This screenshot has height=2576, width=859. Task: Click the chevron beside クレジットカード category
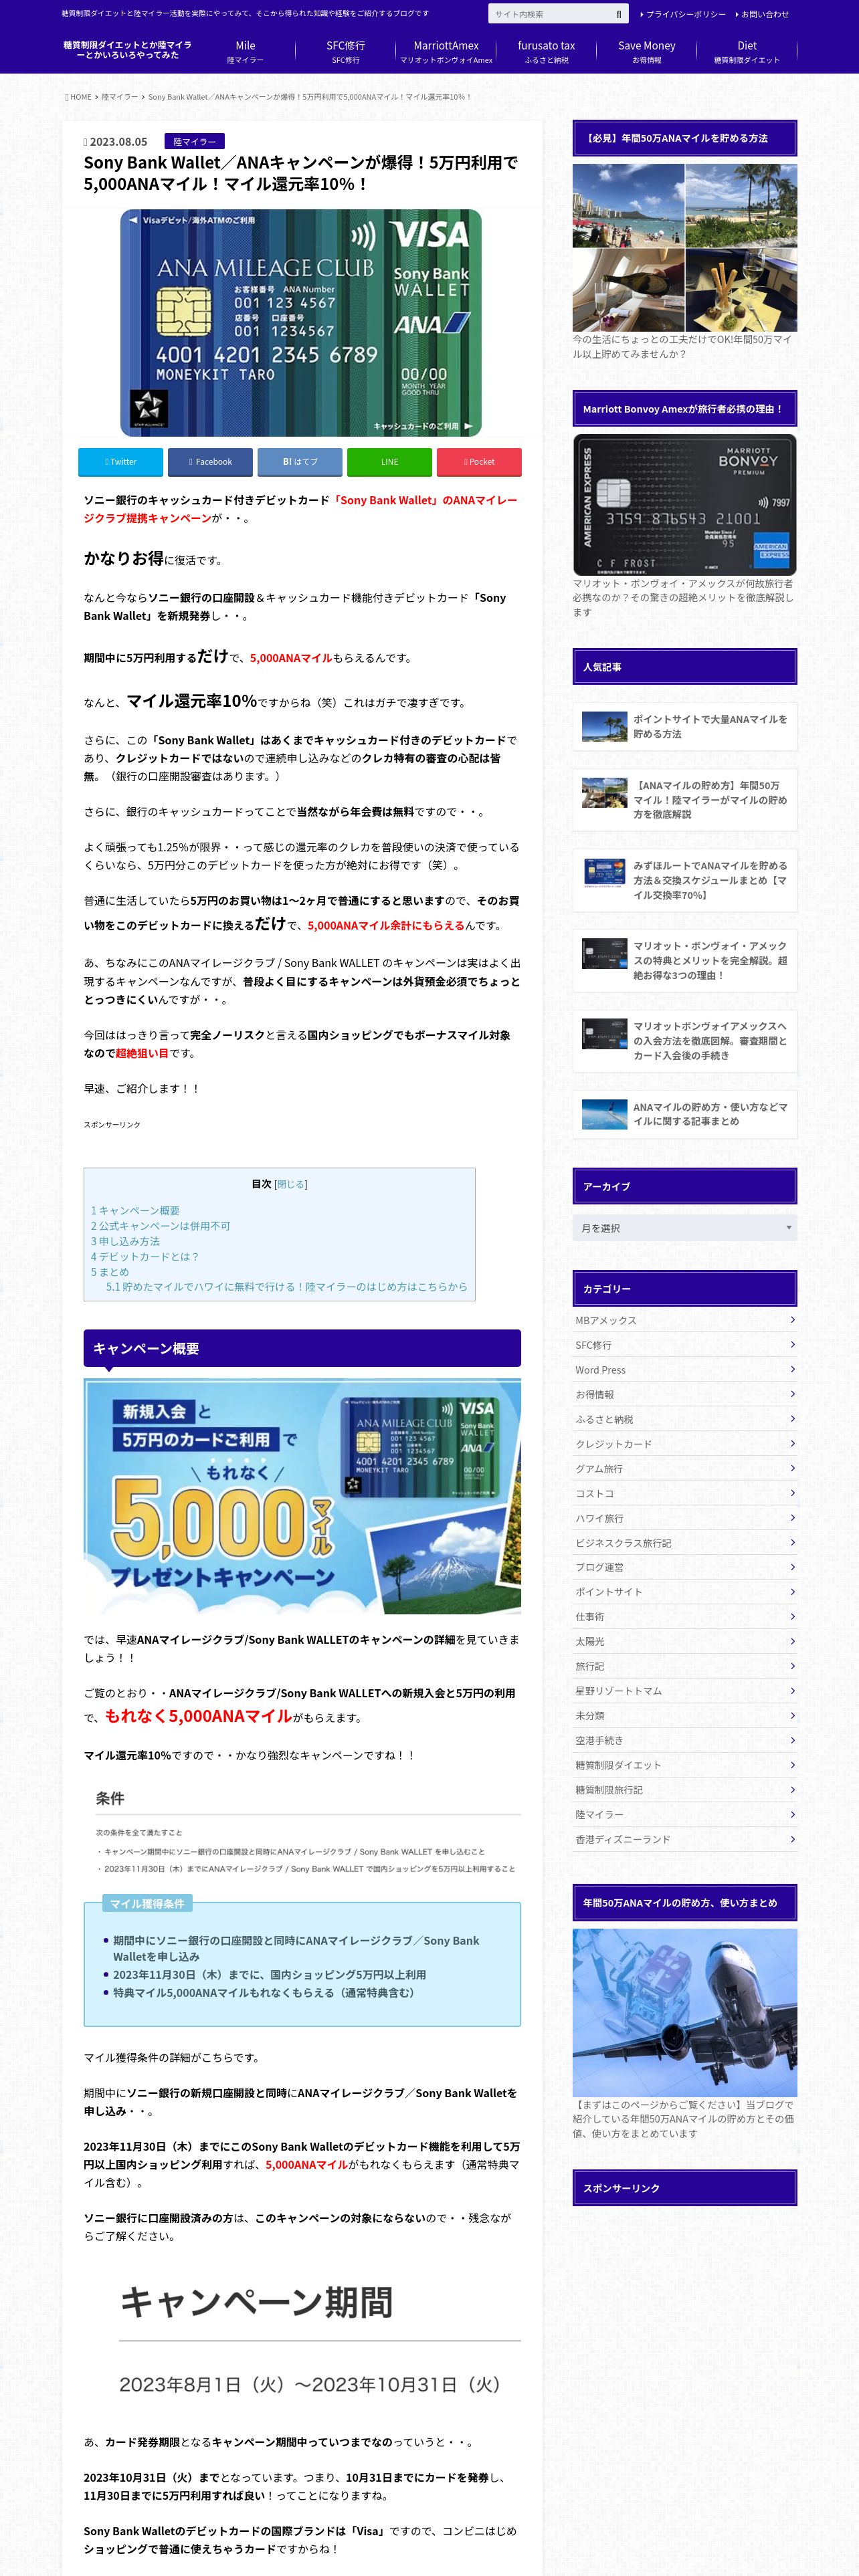[792, 1444]
